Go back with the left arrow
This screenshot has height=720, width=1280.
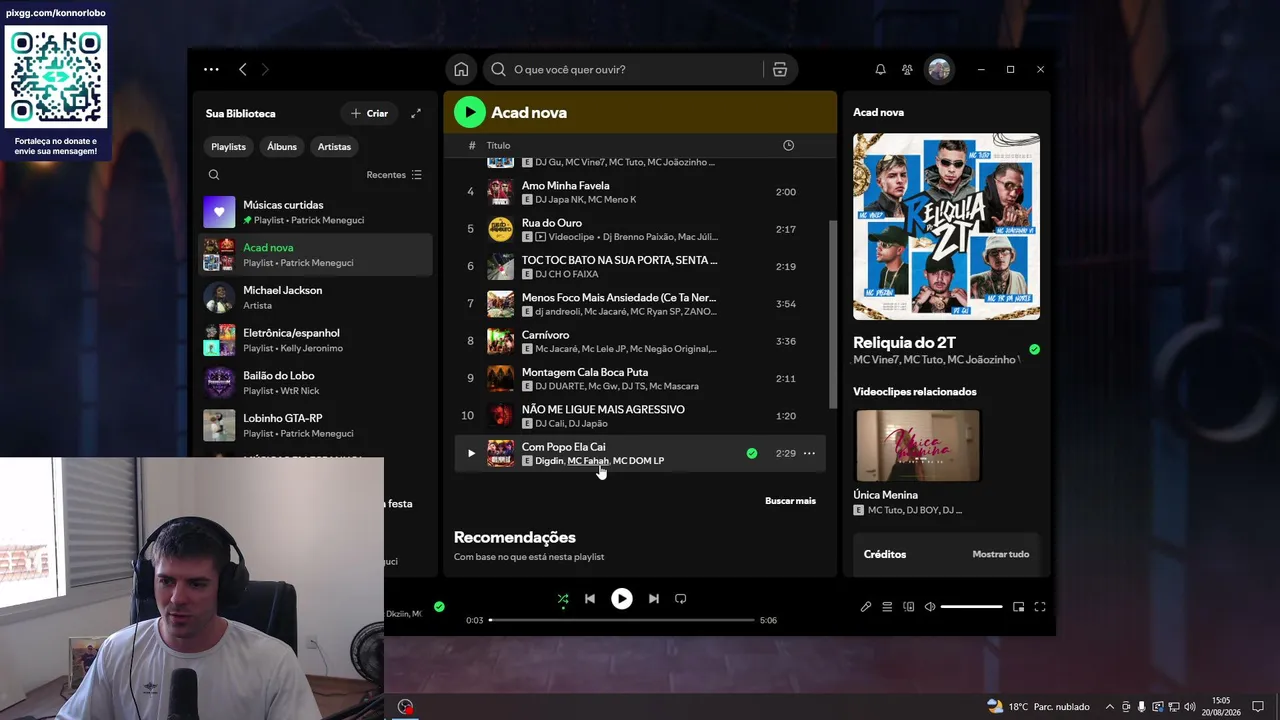[x=243, y=69]
